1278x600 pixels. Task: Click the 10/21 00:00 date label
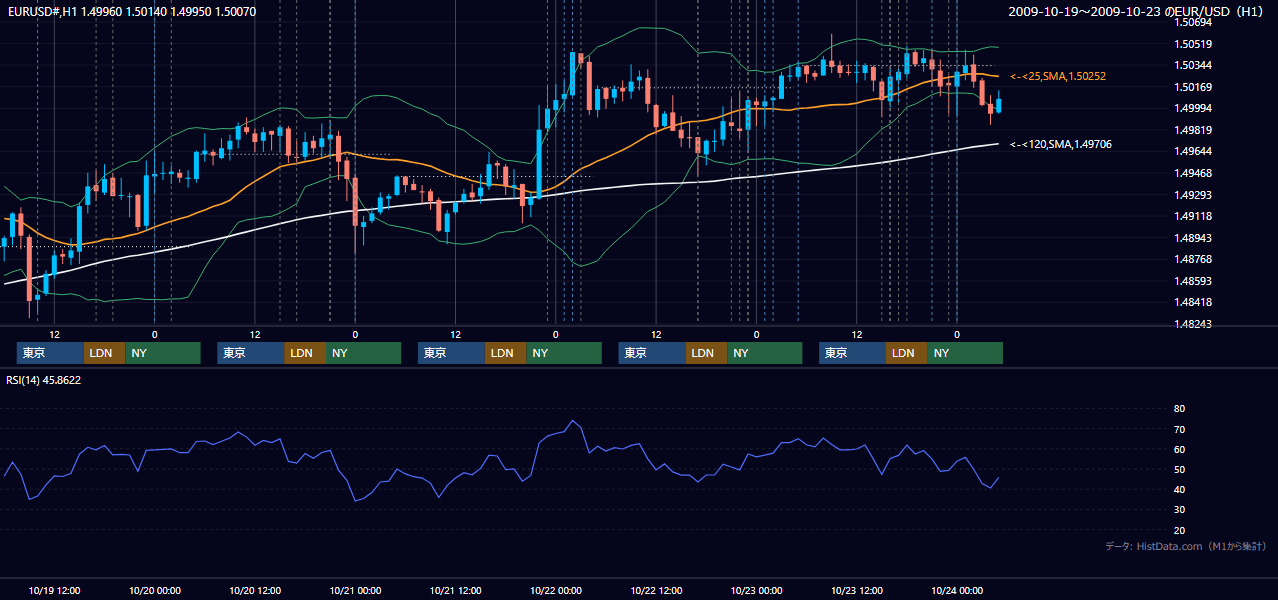355,590
